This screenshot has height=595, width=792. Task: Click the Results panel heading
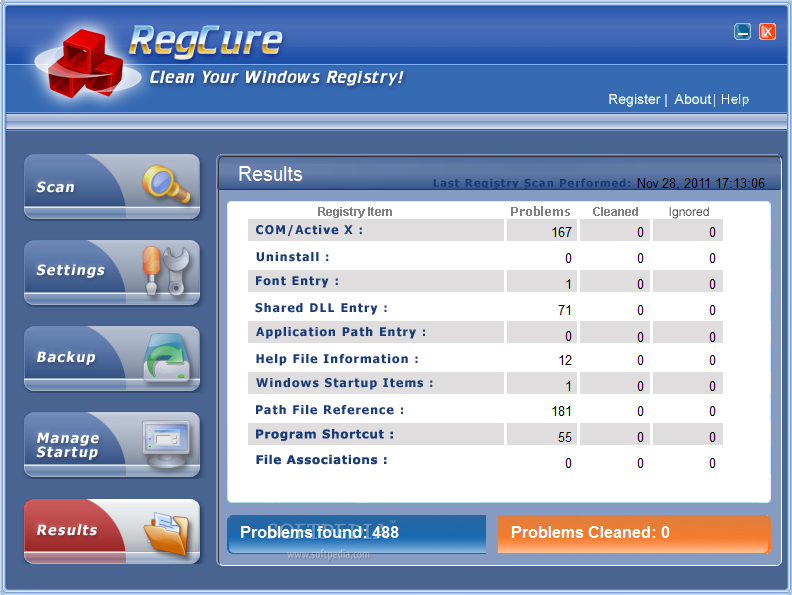(x=270, y=174)
